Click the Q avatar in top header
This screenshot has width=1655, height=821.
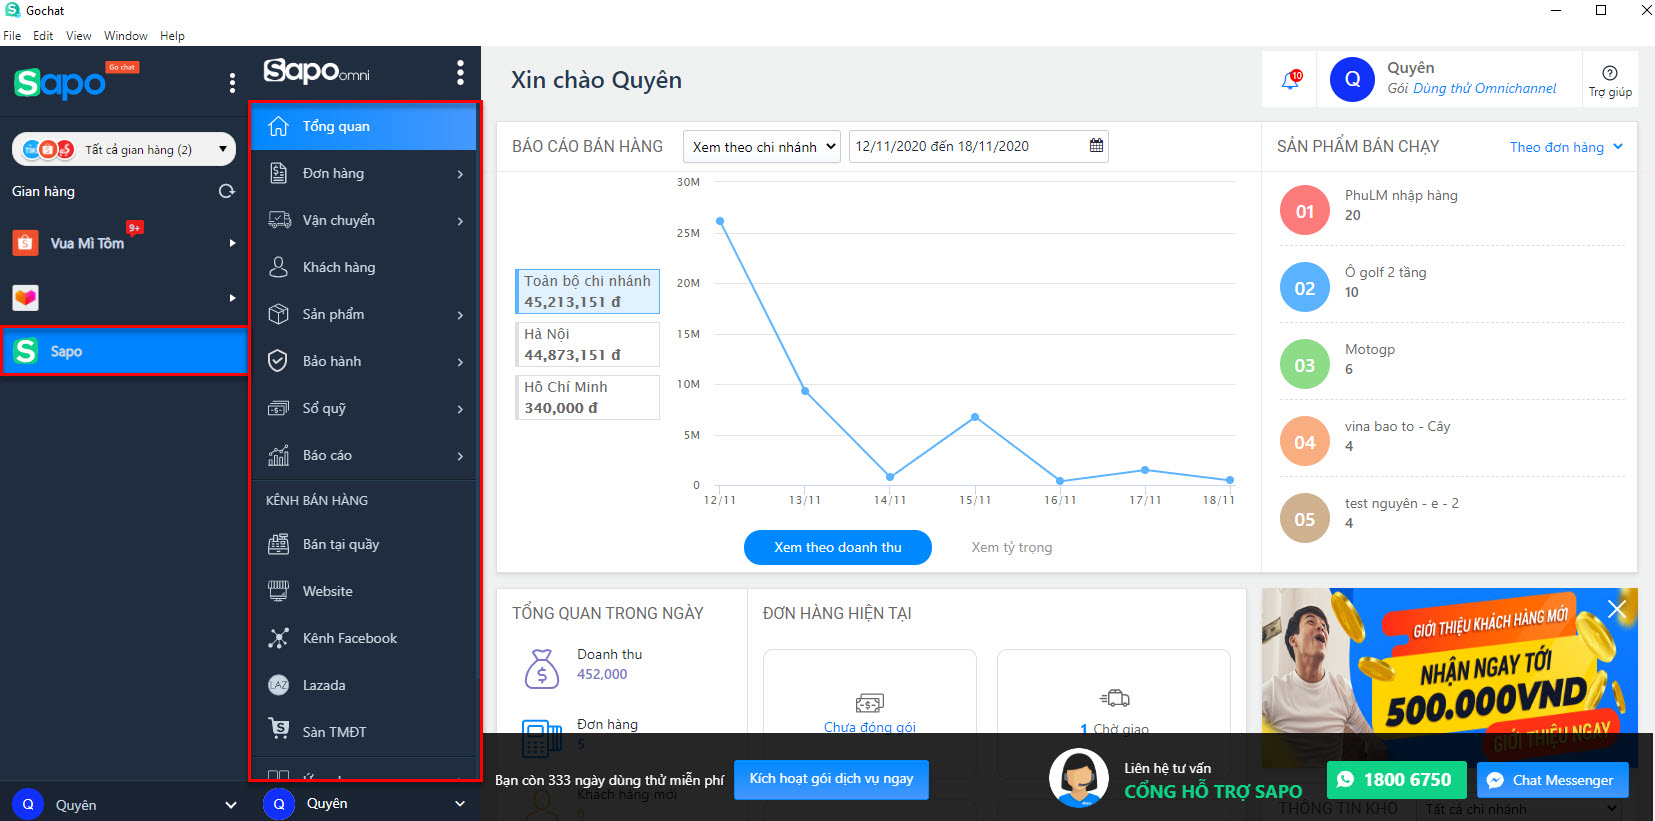pos(1352,79)
